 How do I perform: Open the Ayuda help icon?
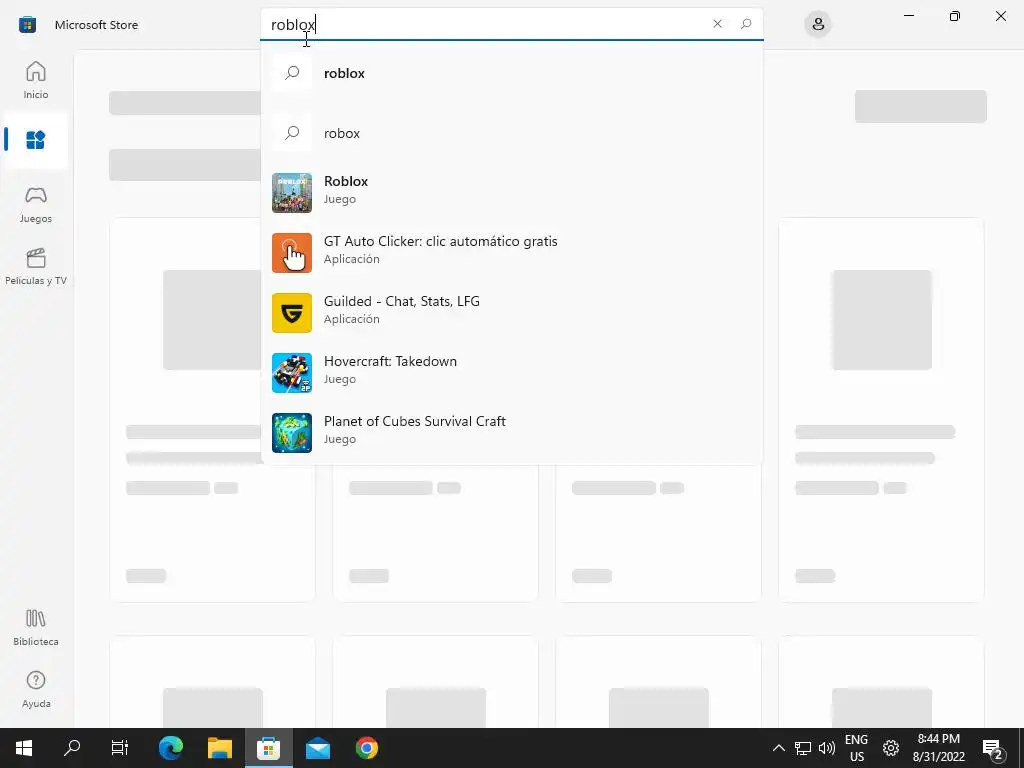pyautogui.click(x=36, y=690)
